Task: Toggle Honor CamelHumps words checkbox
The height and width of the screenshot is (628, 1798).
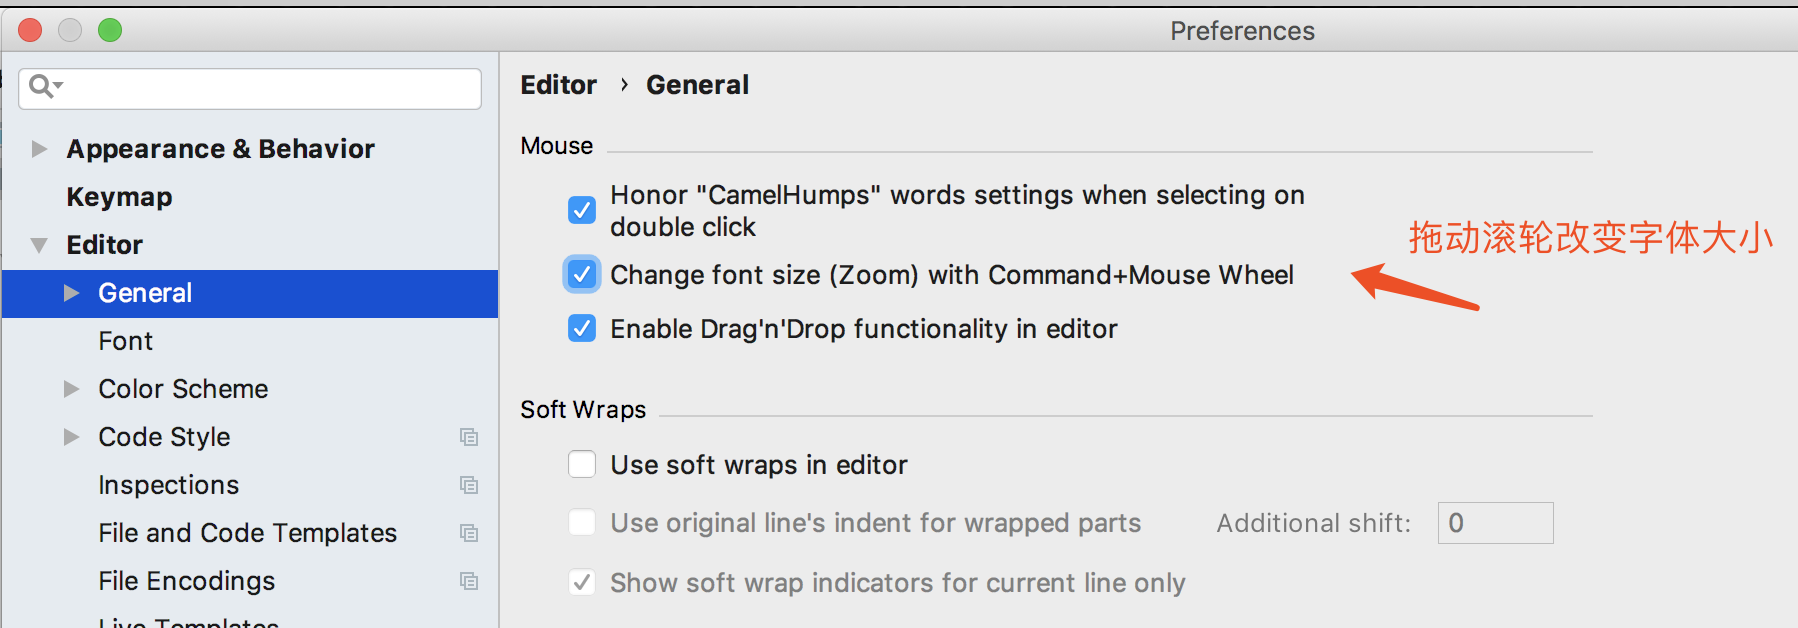Action: (582, 210)
